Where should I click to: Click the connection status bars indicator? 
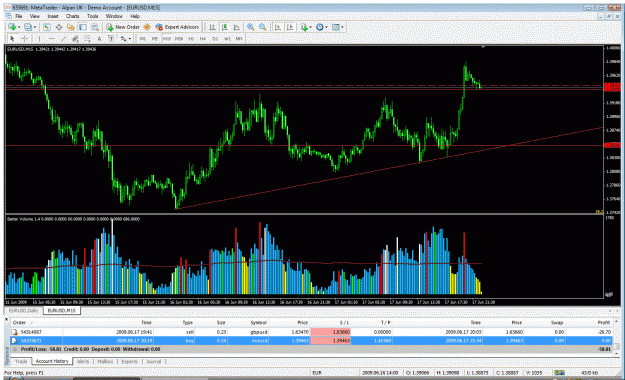click(x=560, y=372)
